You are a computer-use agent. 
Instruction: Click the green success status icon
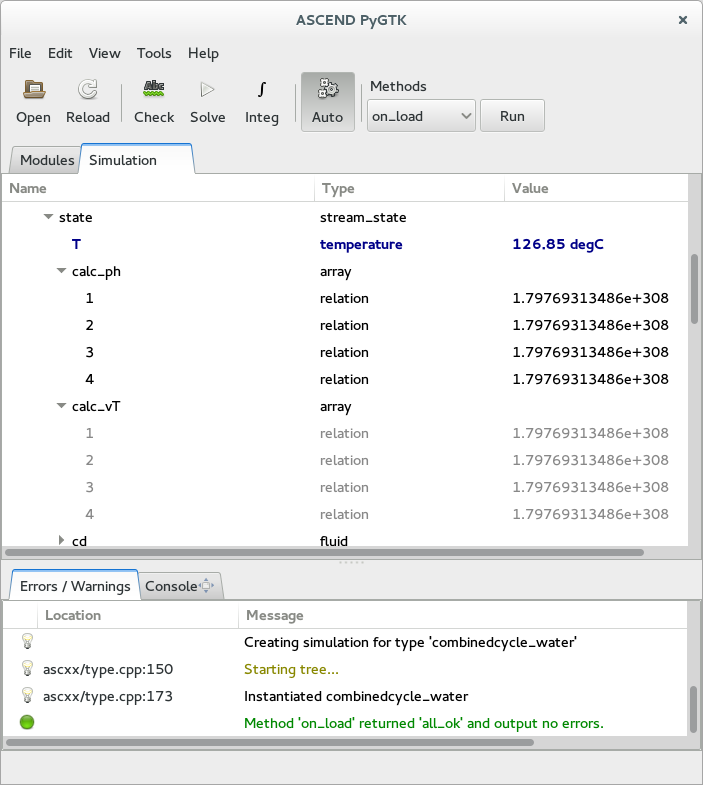pyautogui.click(x=27, y=722)
